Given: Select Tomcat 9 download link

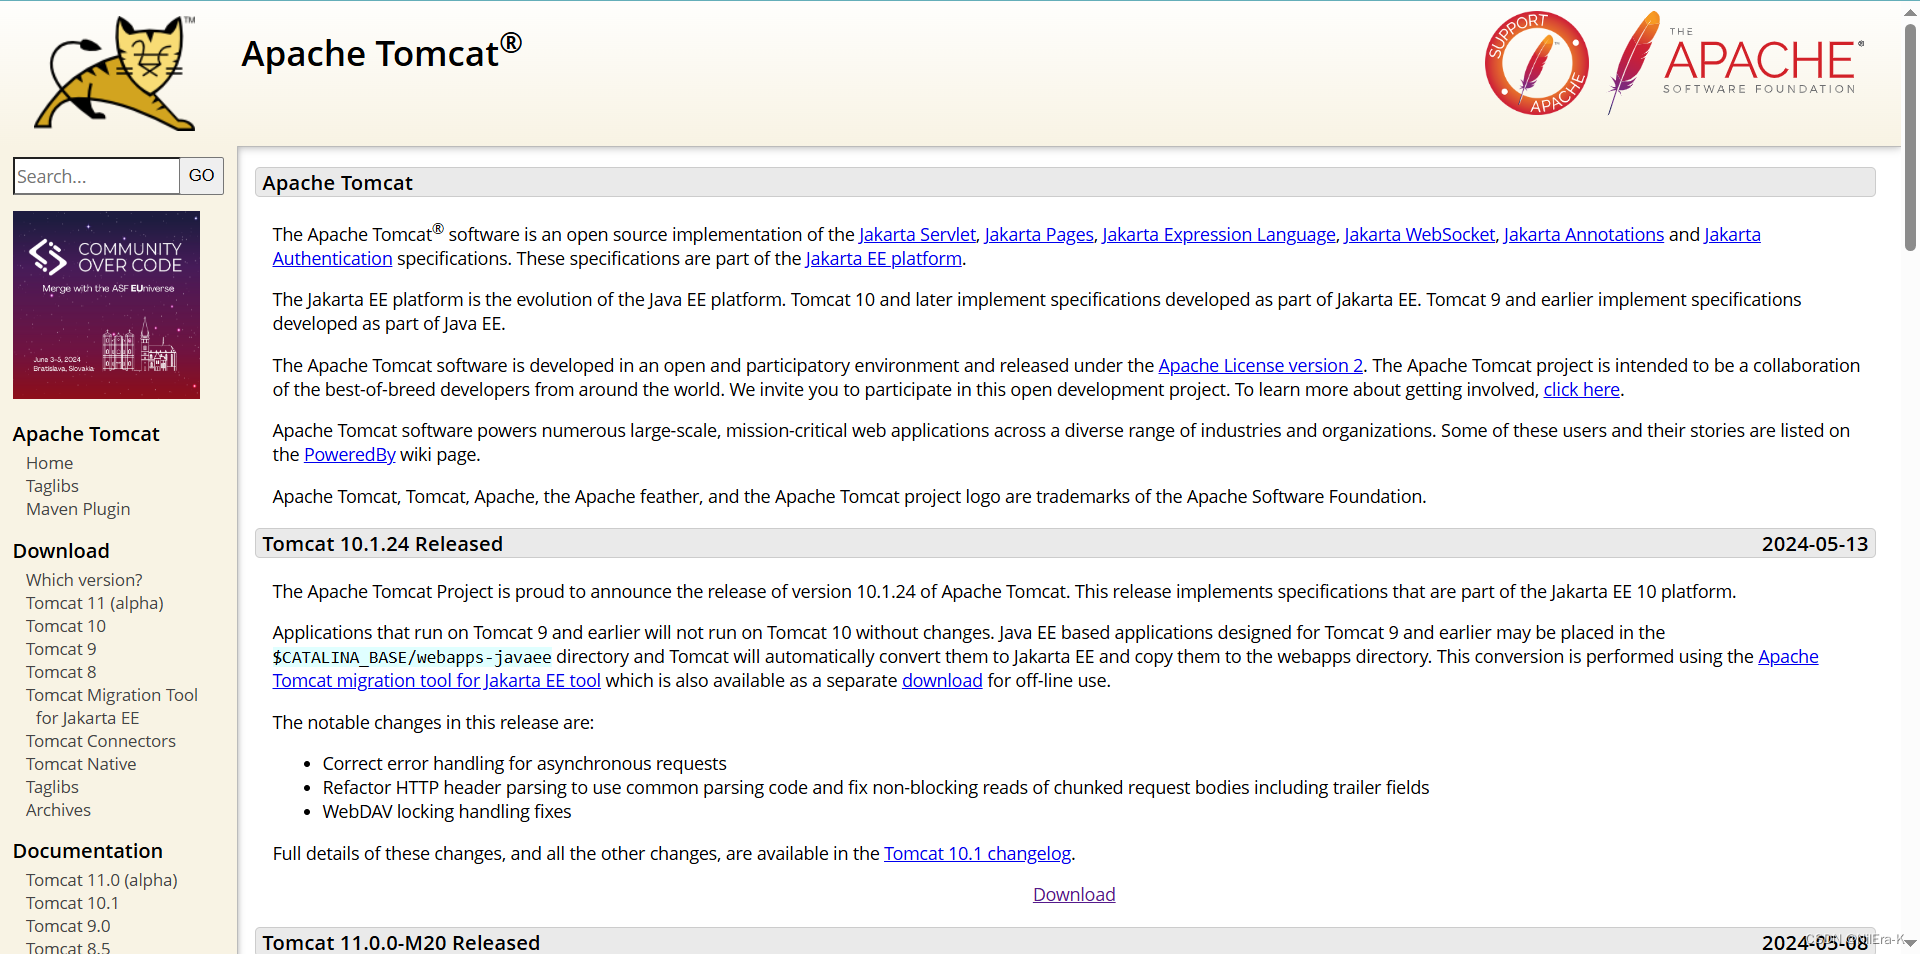Looking at the screenshot, I should pos(61,649).
